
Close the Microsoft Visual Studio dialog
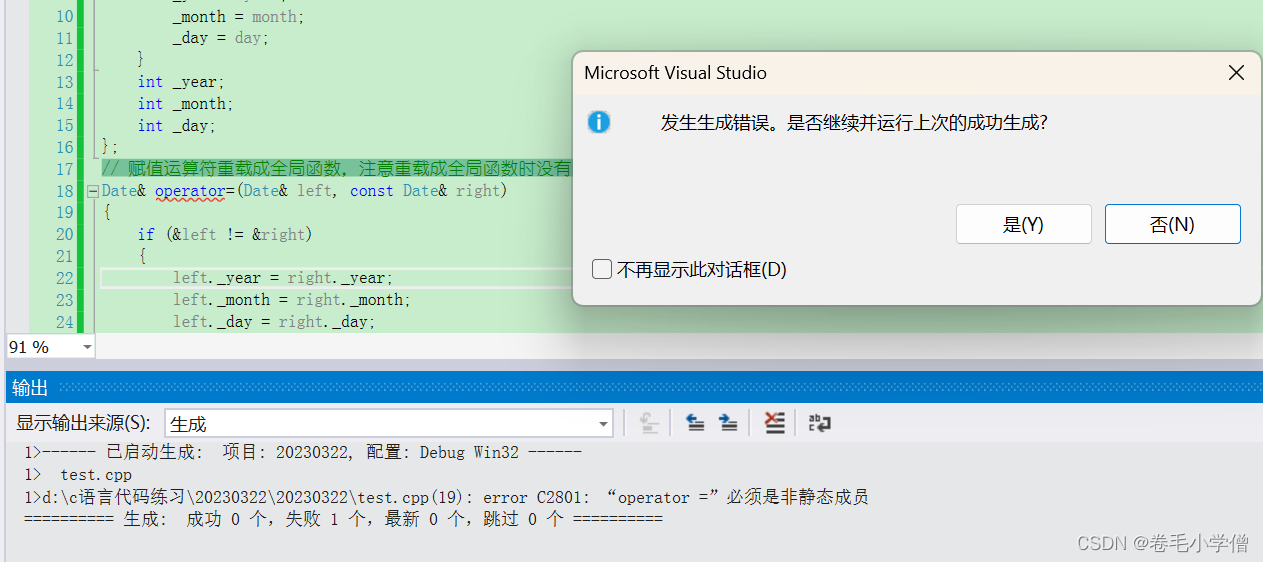(x=1236, y=73)
